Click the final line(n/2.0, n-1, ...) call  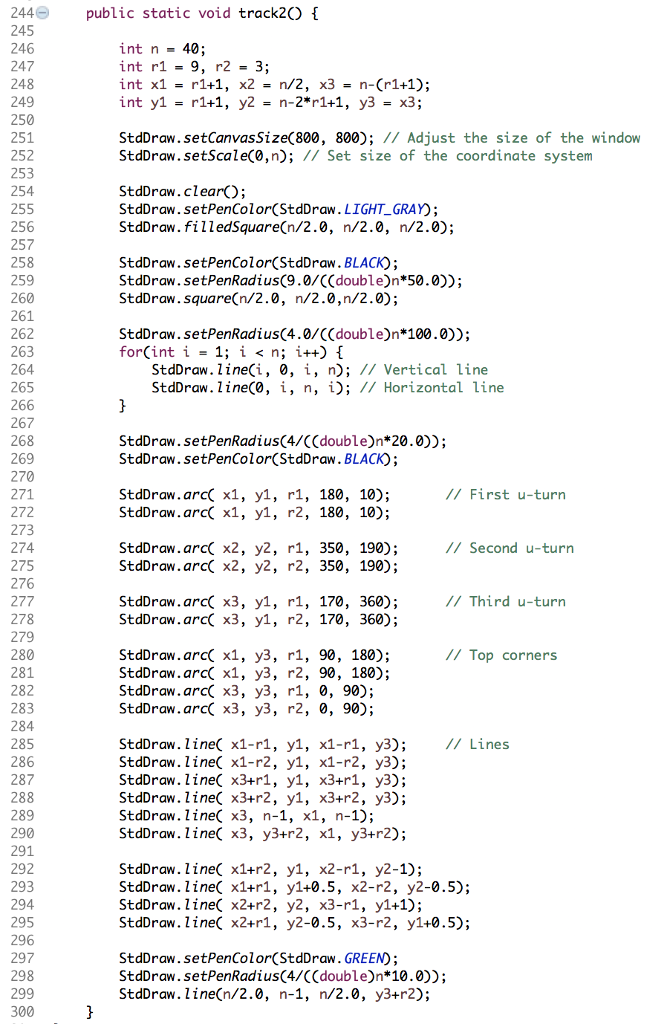(x=274, y=994)
